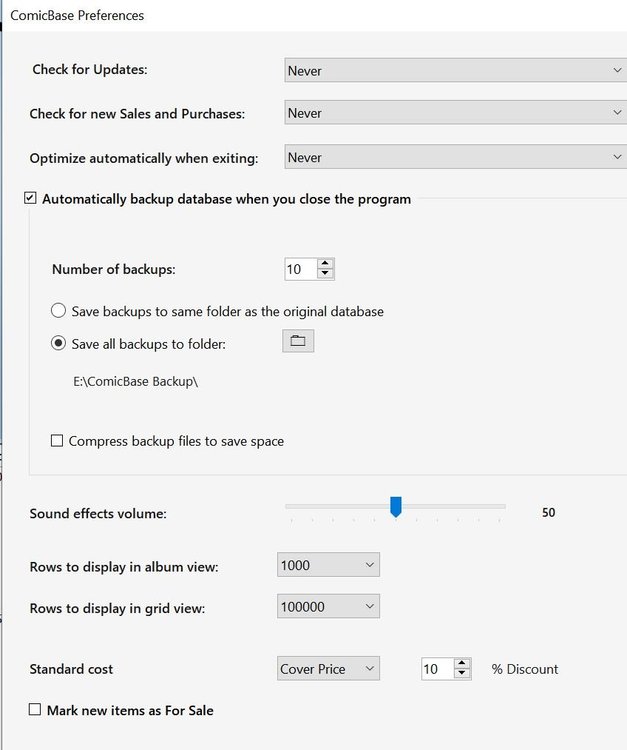Click in the Number of backups field

[x=299, y=270]
